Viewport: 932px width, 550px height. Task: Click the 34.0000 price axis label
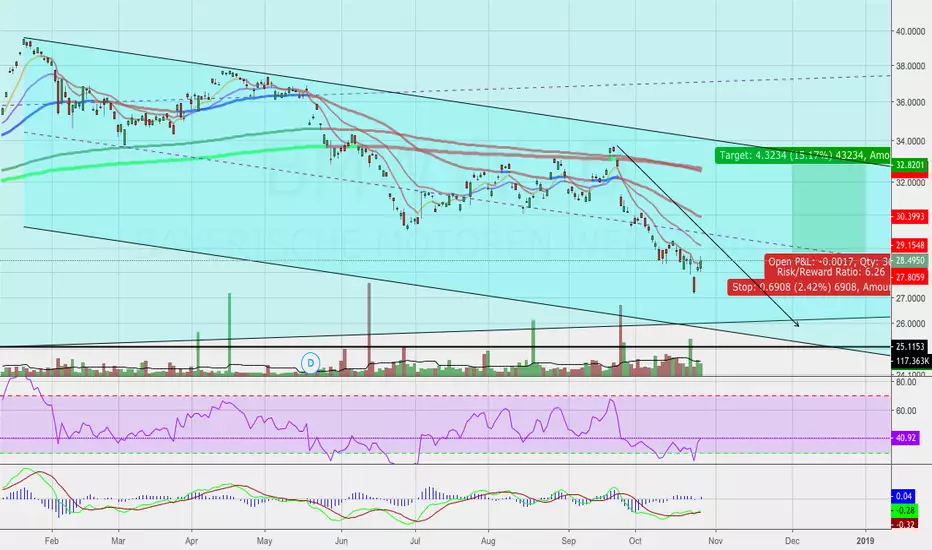[x=910, y=142]
